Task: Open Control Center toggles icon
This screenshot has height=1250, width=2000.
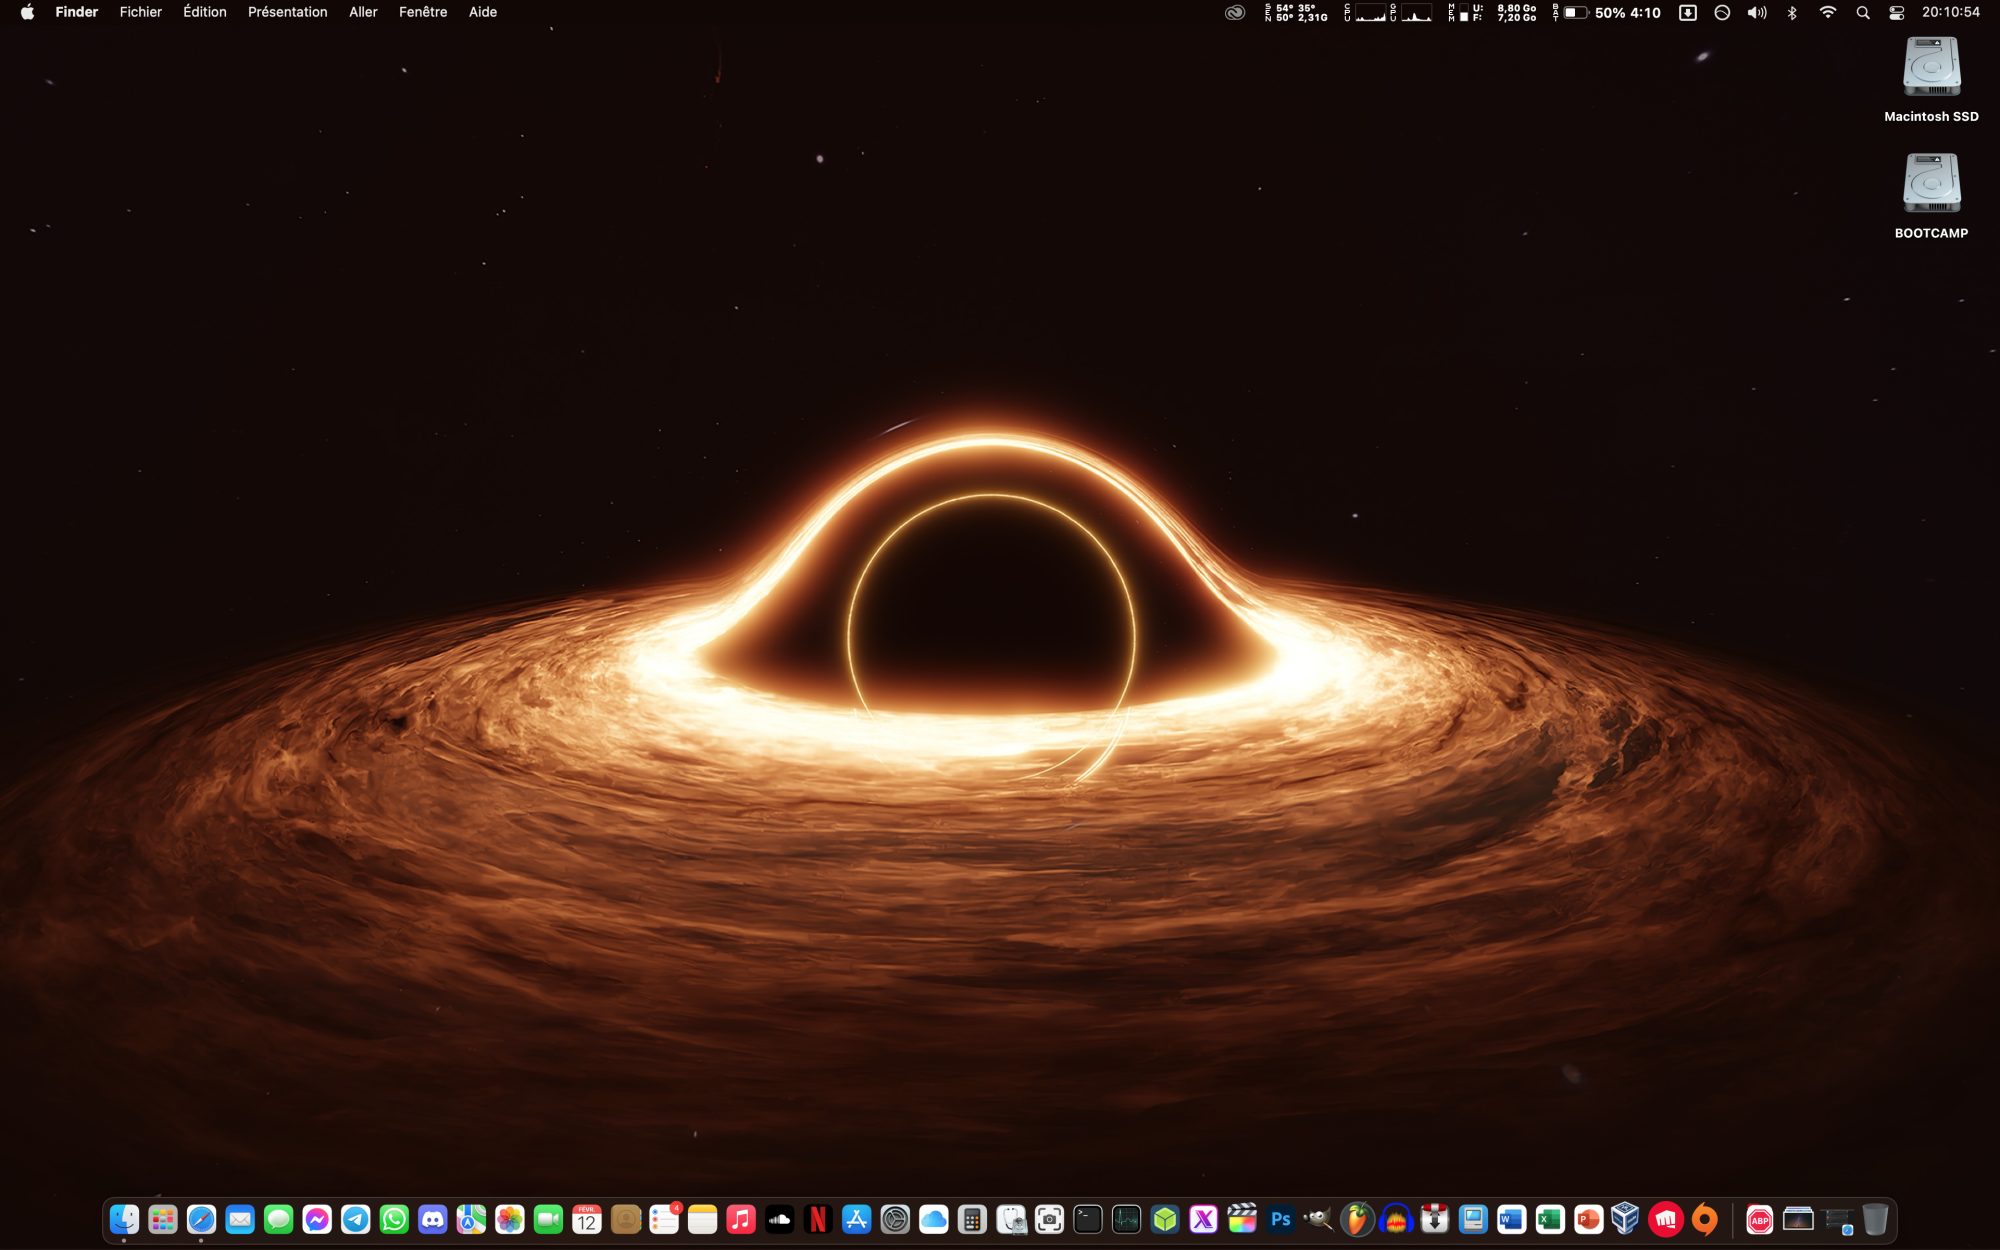Action: (x=1896, y=13)
